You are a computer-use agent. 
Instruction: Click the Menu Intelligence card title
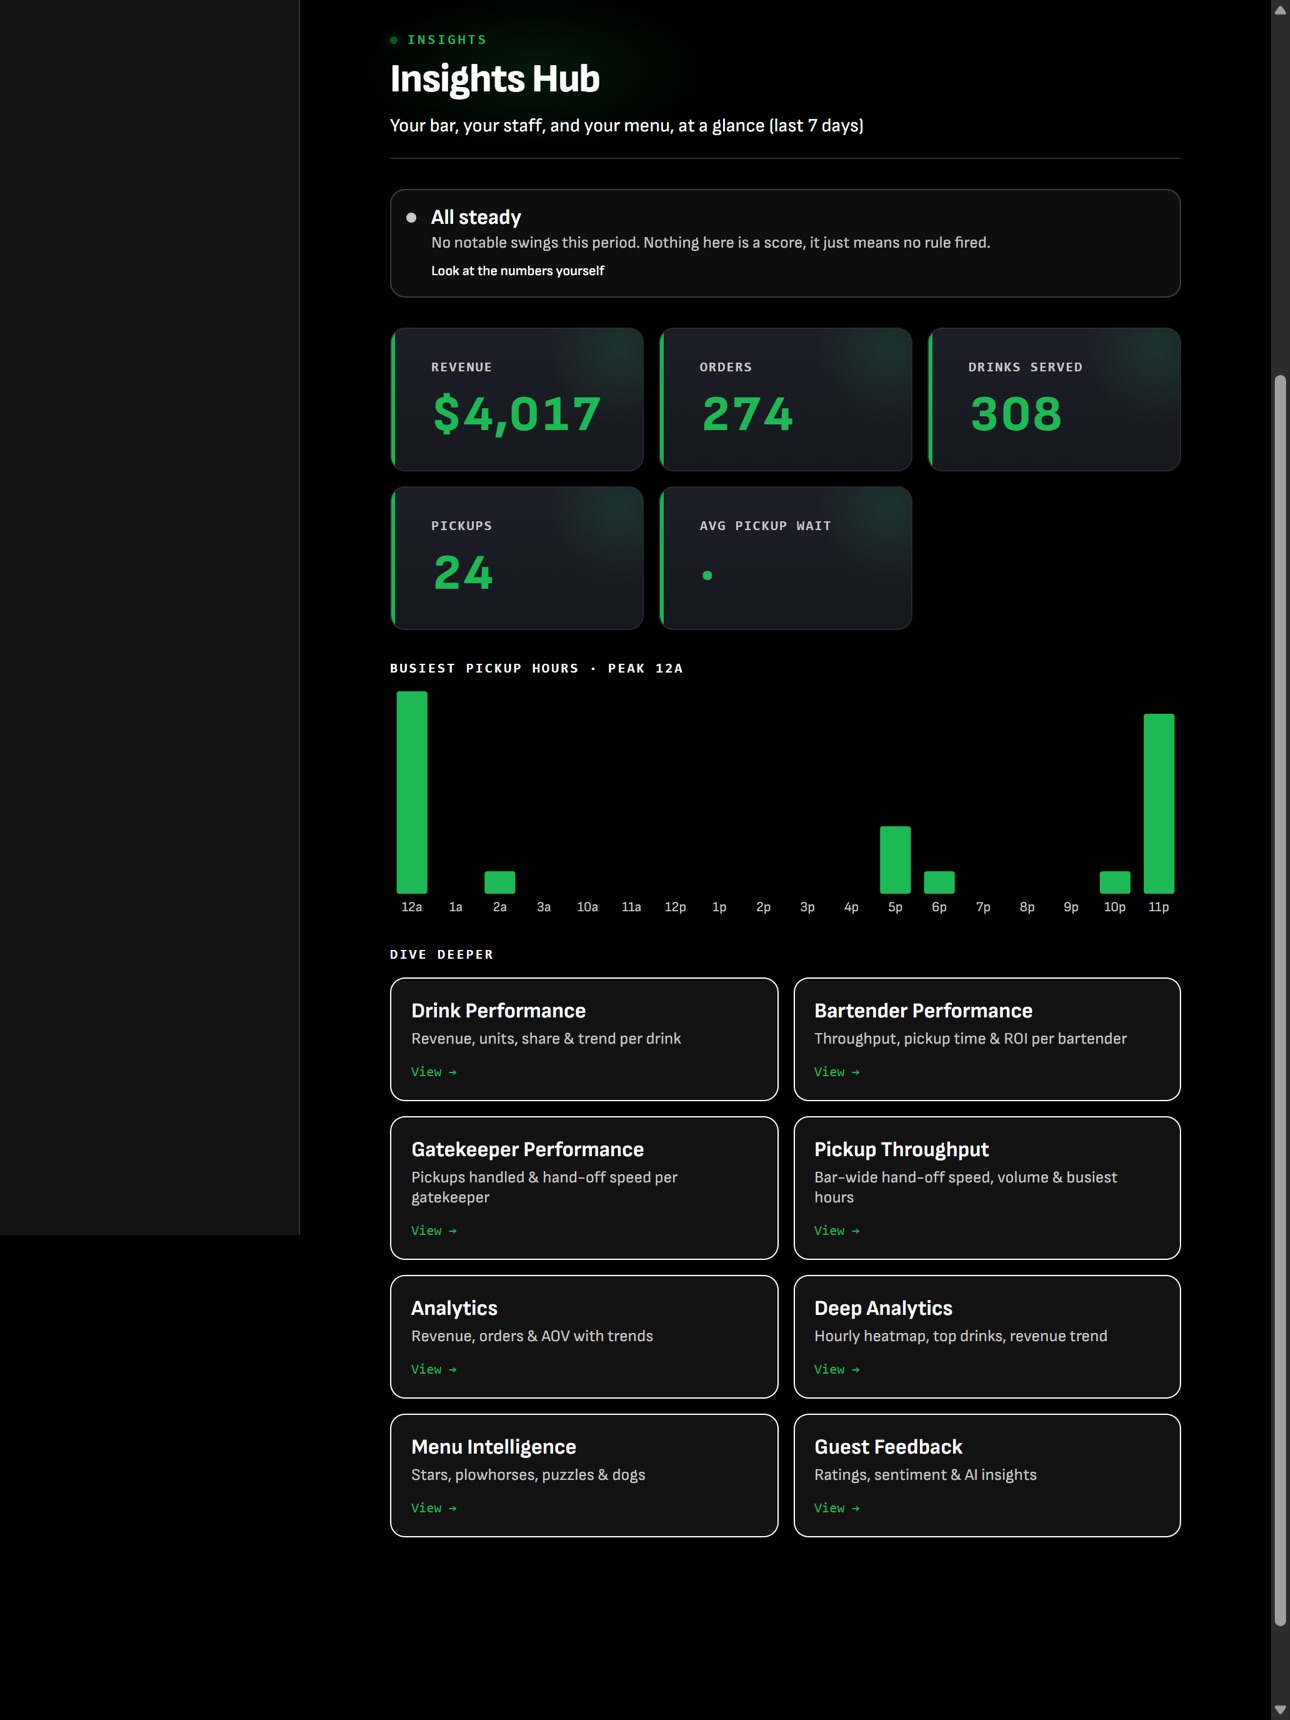(493, 1447)
